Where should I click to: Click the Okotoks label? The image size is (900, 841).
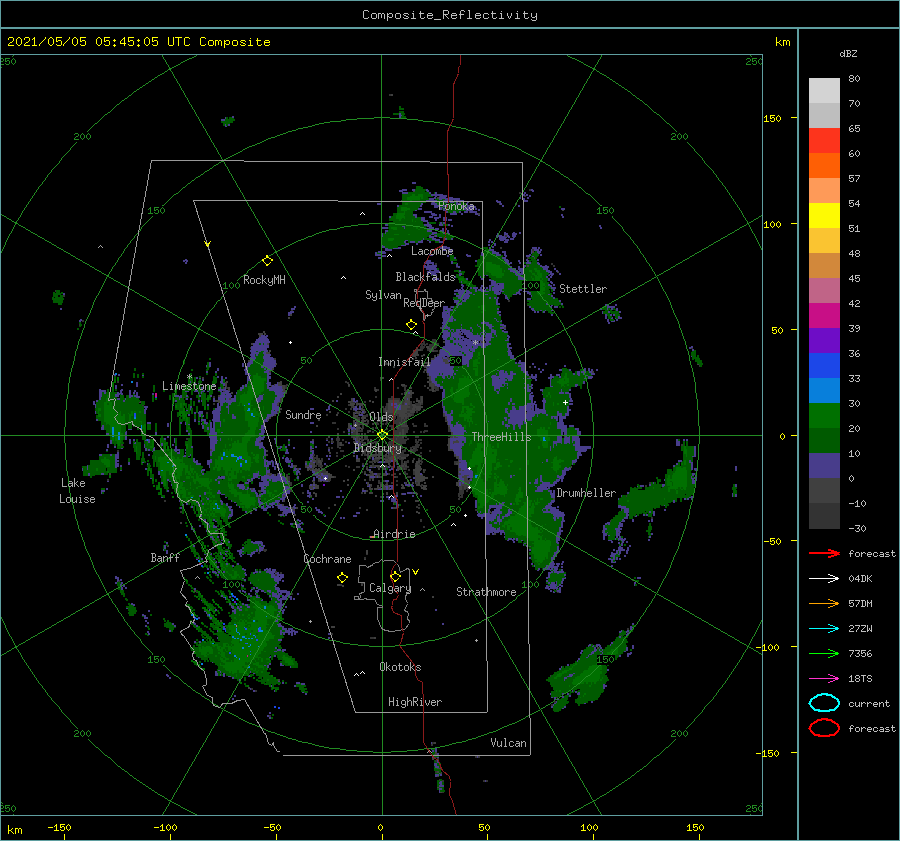[x=400, y=667]
